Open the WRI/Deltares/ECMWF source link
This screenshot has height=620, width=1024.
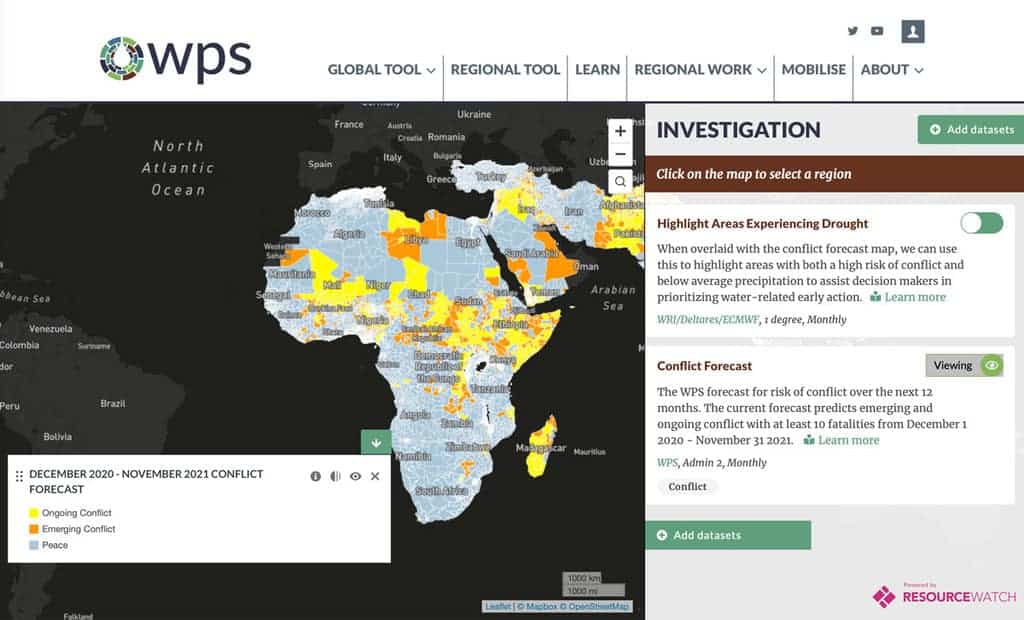point(708,319)
